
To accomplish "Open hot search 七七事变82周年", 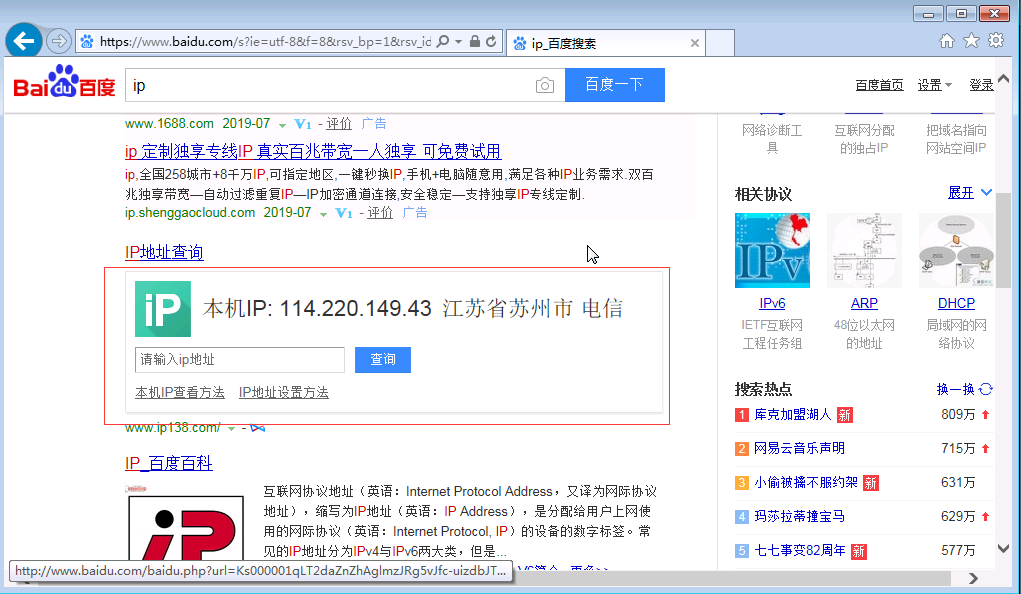I will [x=800, y=551].
